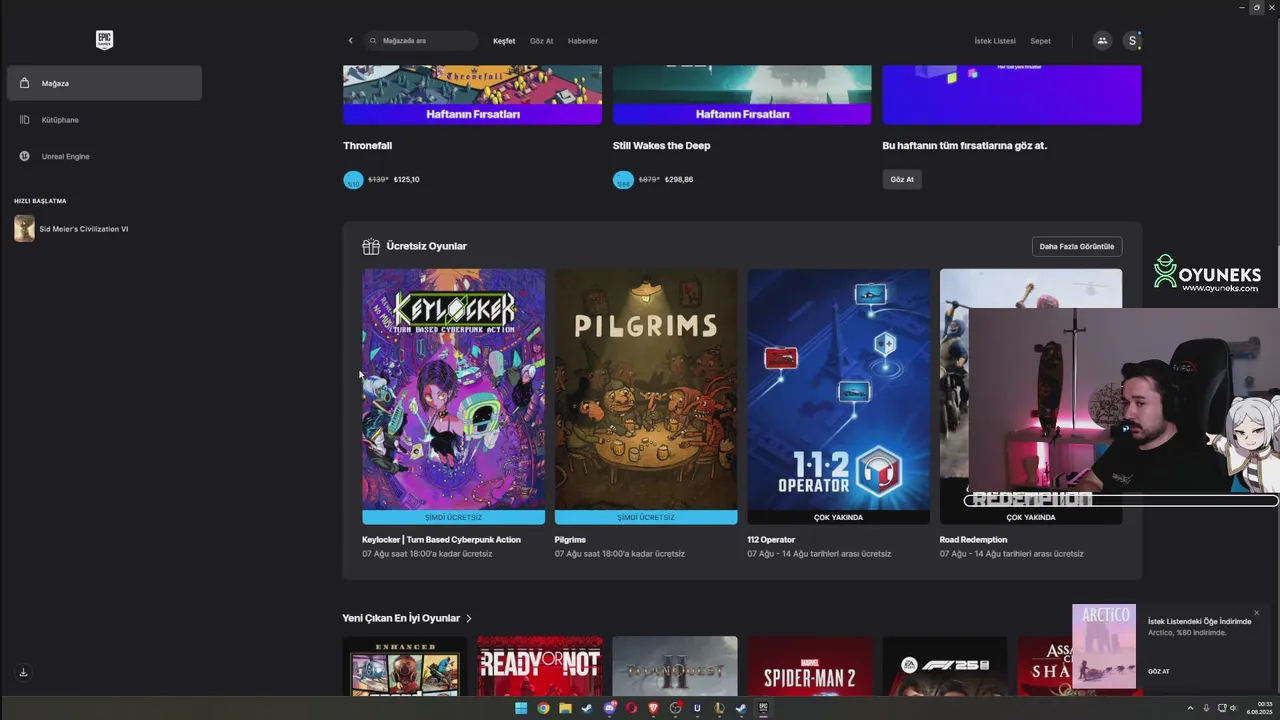Screen dimensions: 1280x720
Task: Expand Yeni Çıkan En İyi Oyunlar chevron
Action: [469, 618]
